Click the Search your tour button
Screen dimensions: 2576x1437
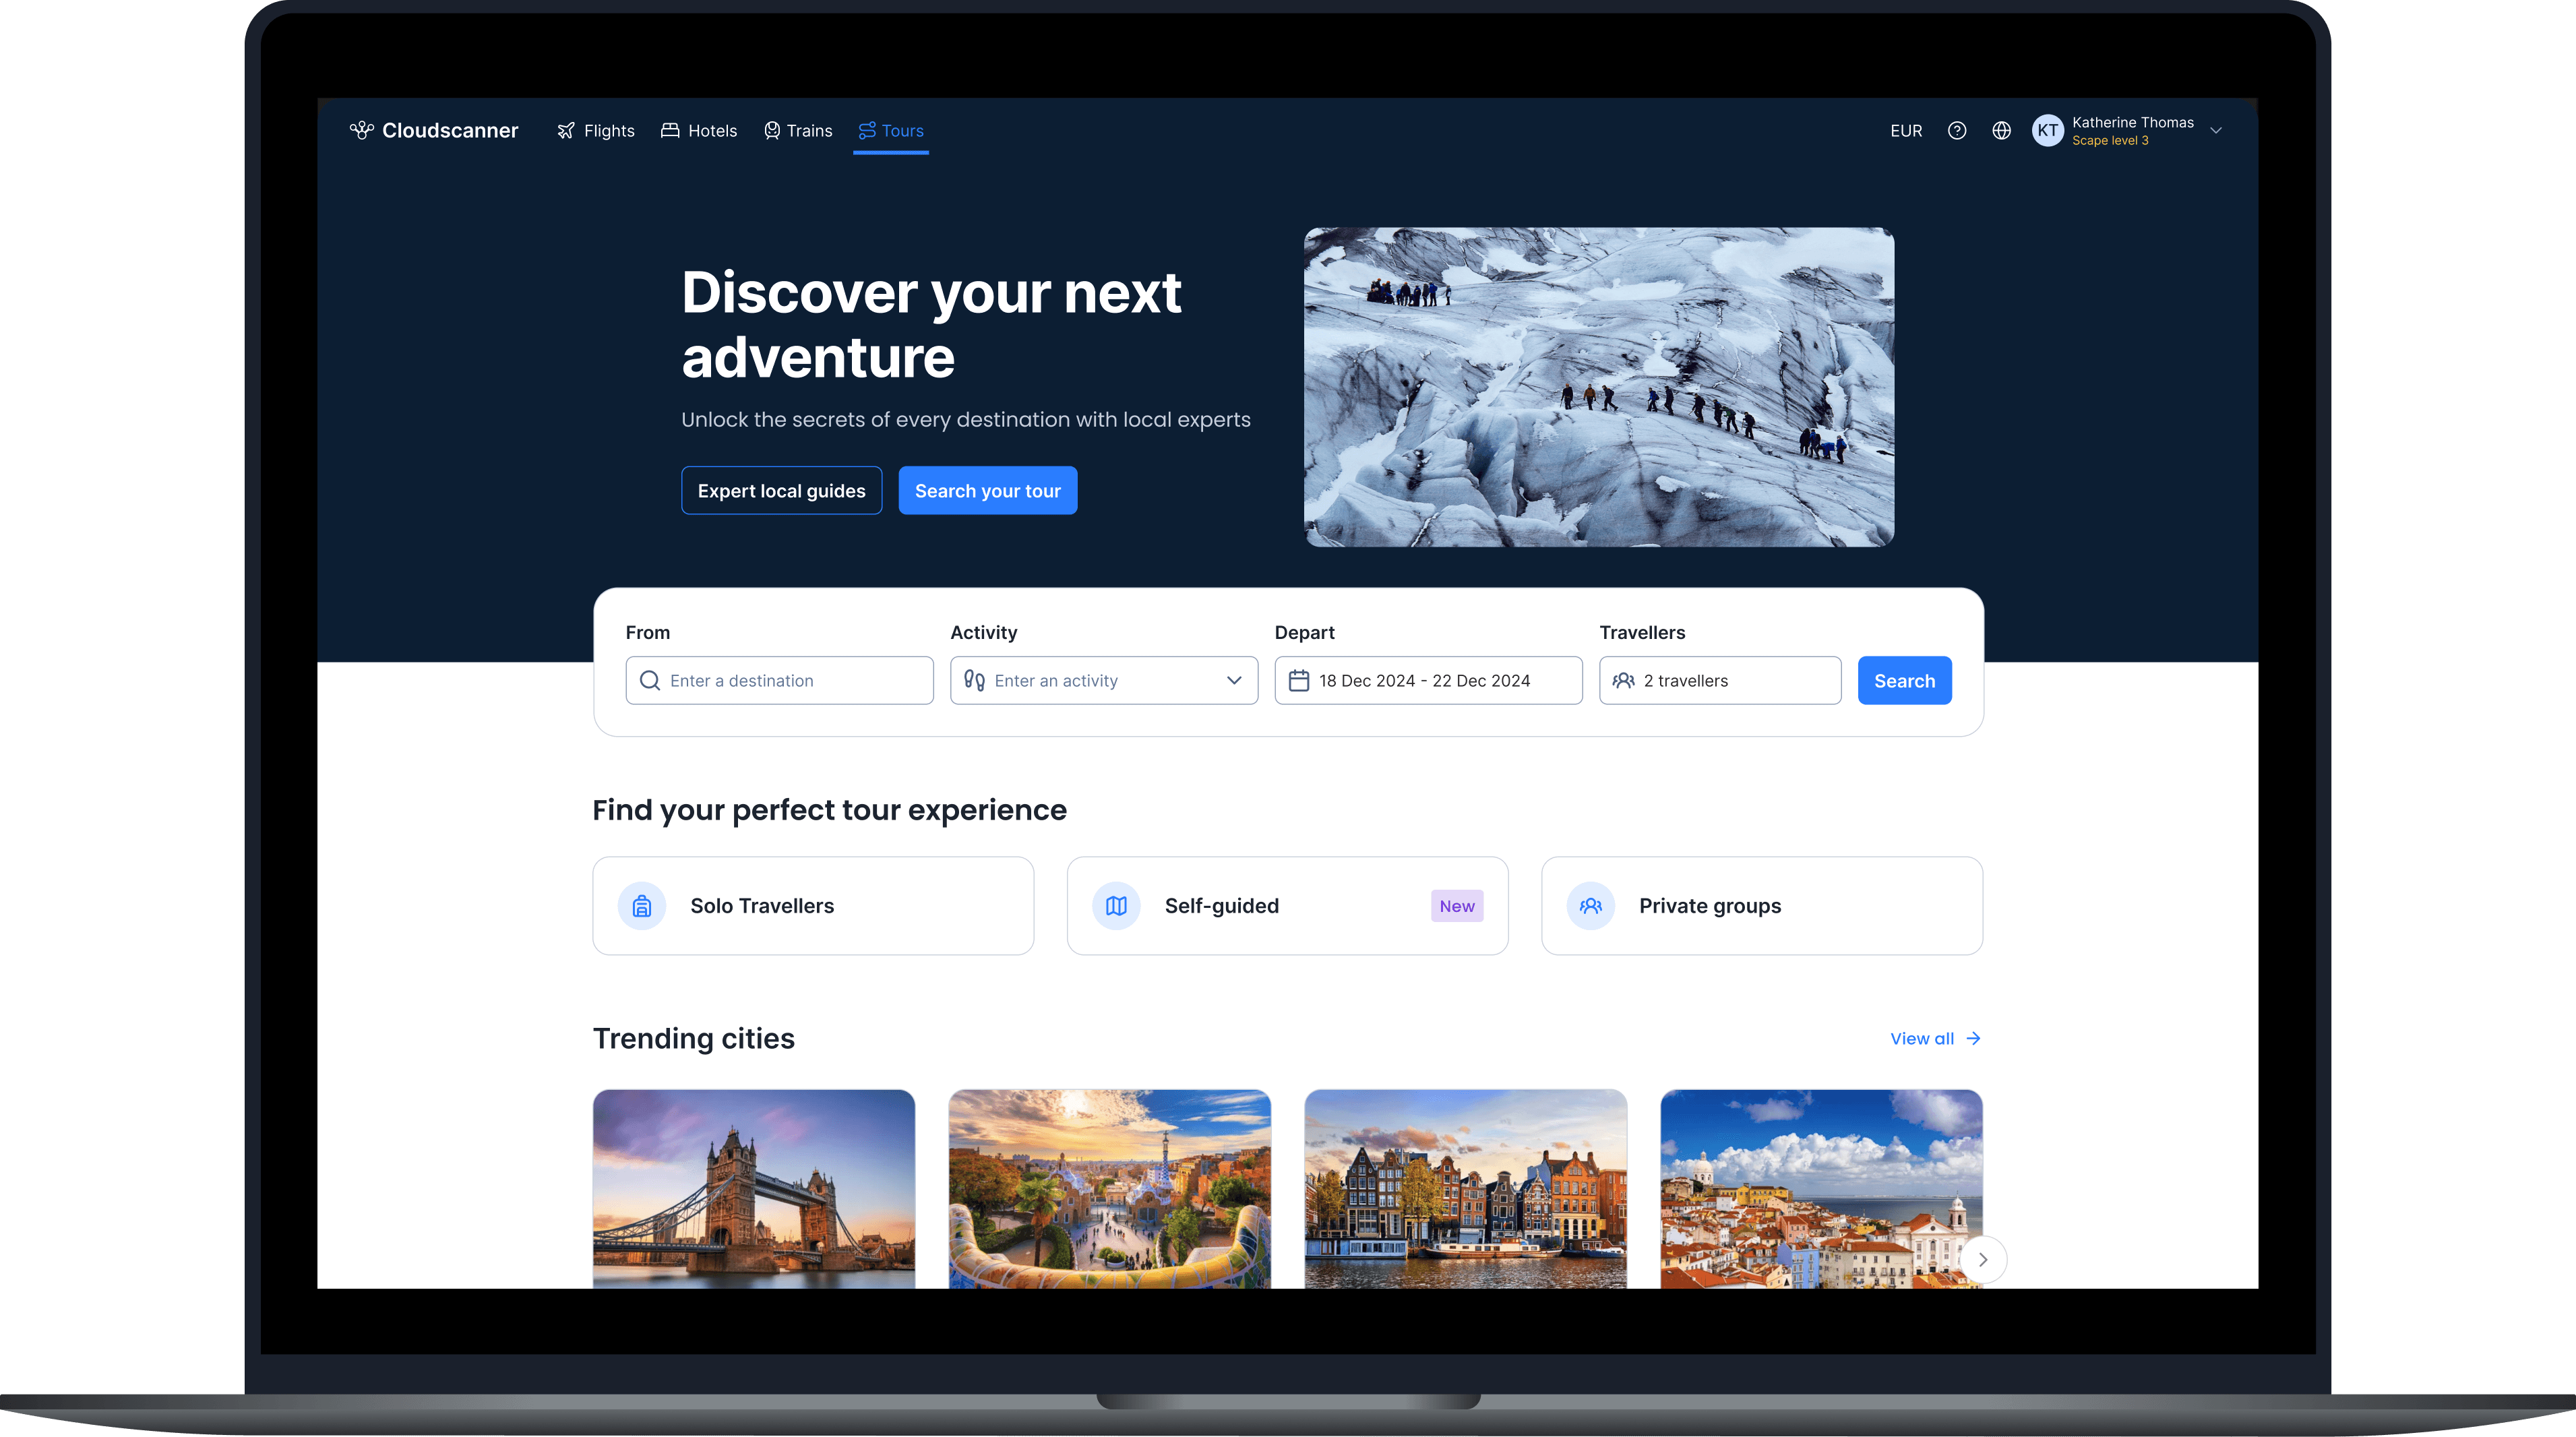(987, 491)
